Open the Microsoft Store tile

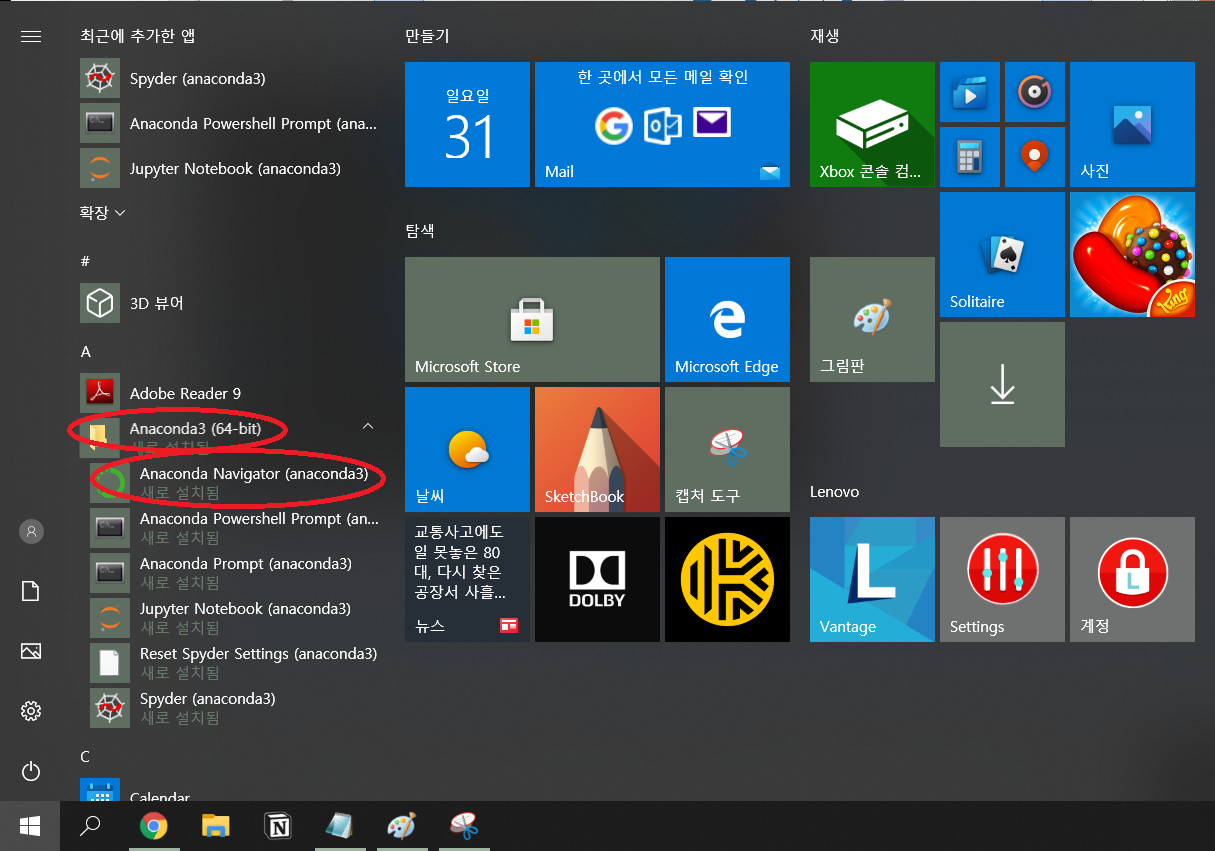532,319
